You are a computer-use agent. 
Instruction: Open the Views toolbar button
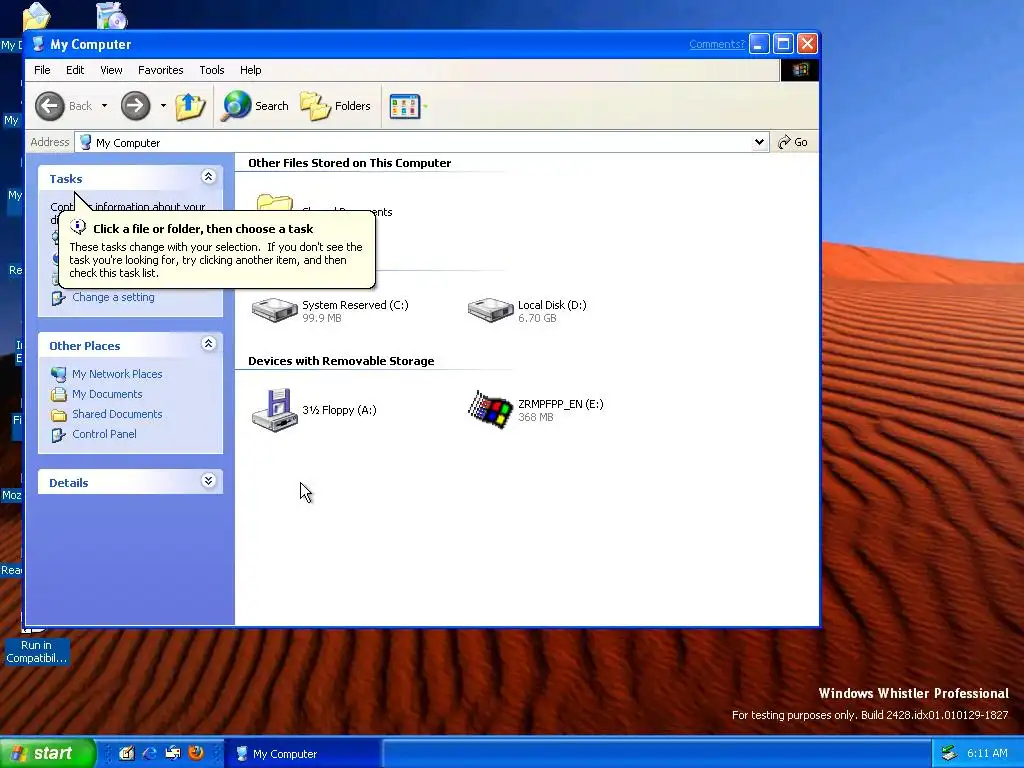(408, 106)
